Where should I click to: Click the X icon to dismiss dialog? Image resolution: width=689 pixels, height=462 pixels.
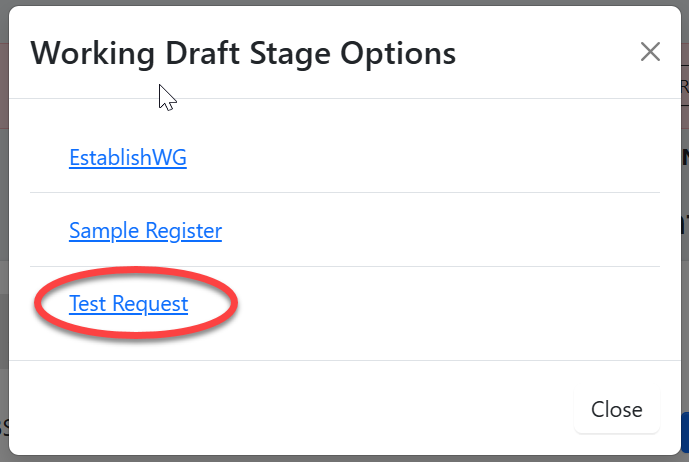pos(650,52)
